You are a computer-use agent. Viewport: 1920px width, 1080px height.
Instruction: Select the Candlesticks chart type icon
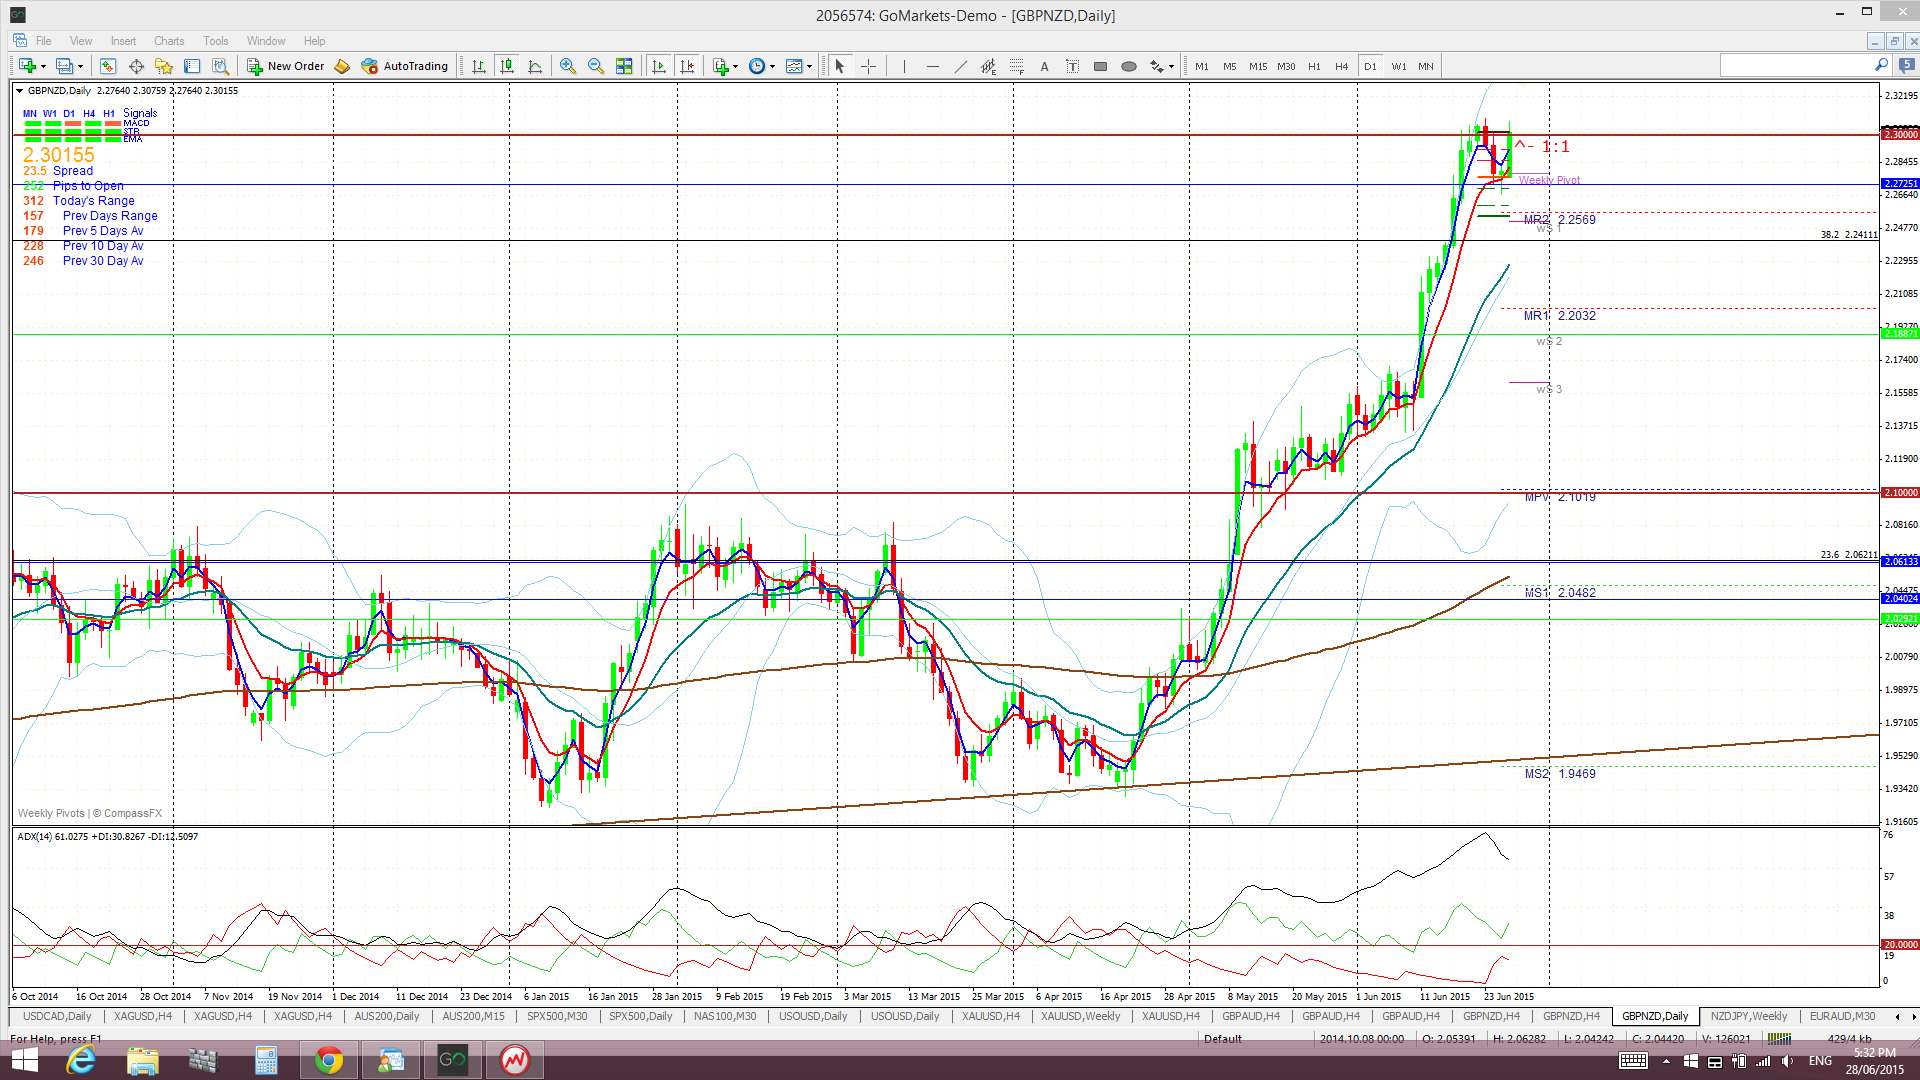tap(507, 66)
